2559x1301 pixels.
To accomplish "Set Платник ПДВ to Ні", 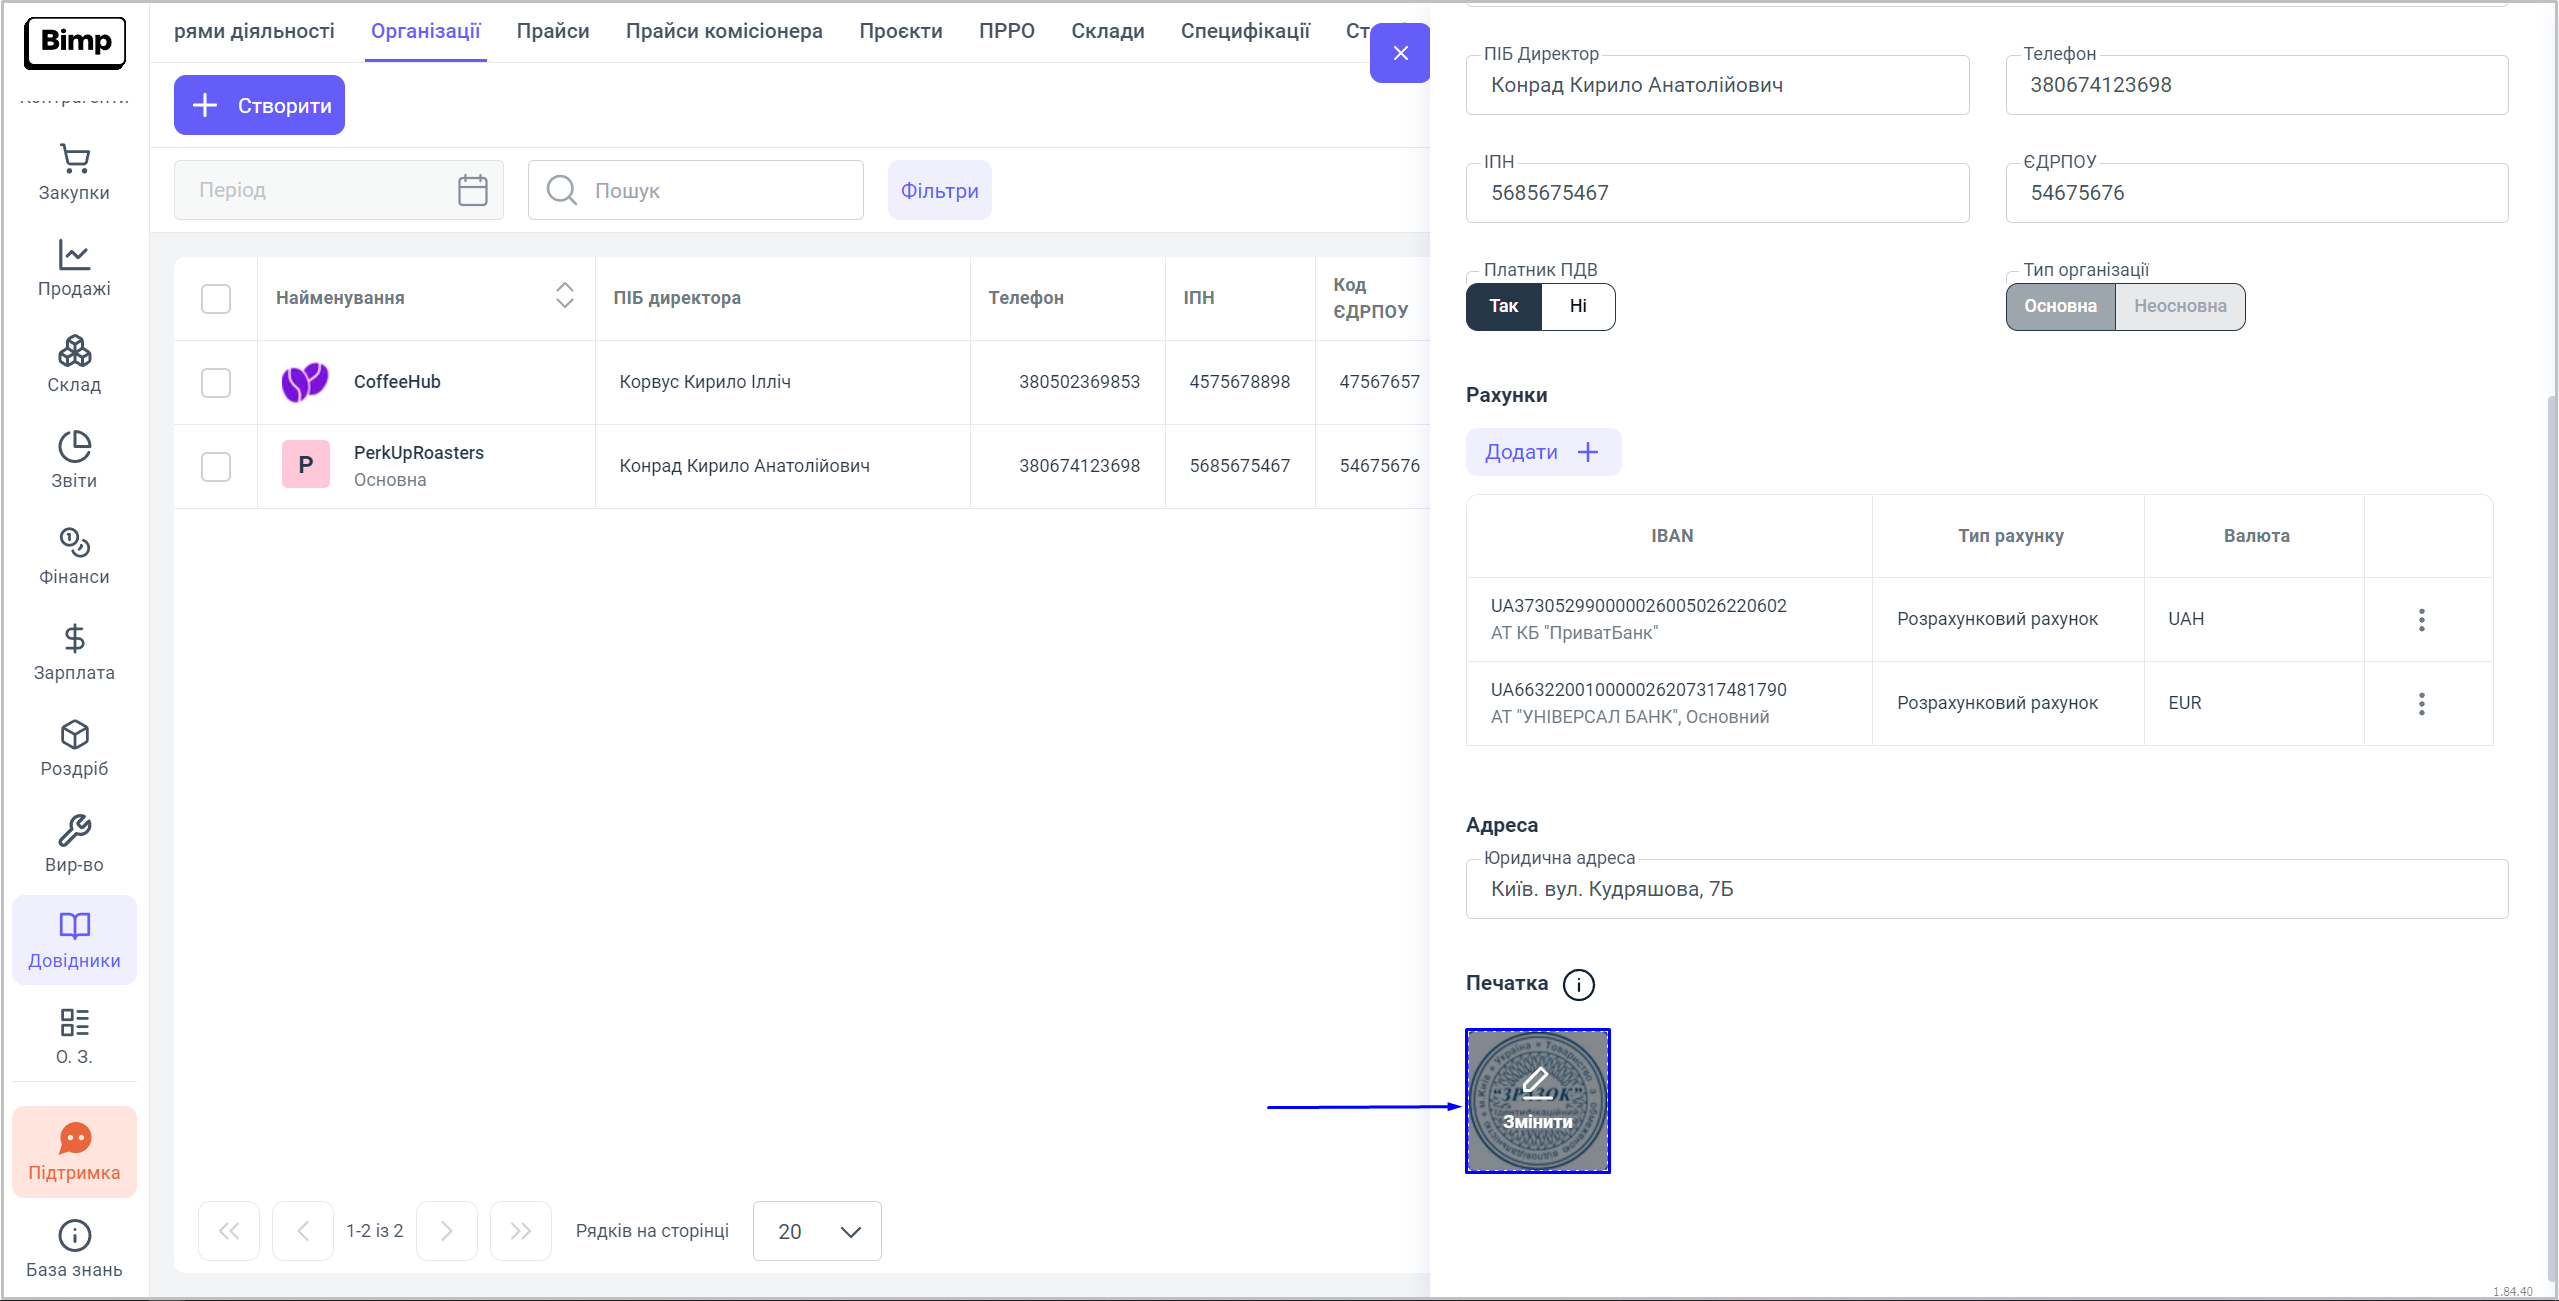I will (1578, 307).
